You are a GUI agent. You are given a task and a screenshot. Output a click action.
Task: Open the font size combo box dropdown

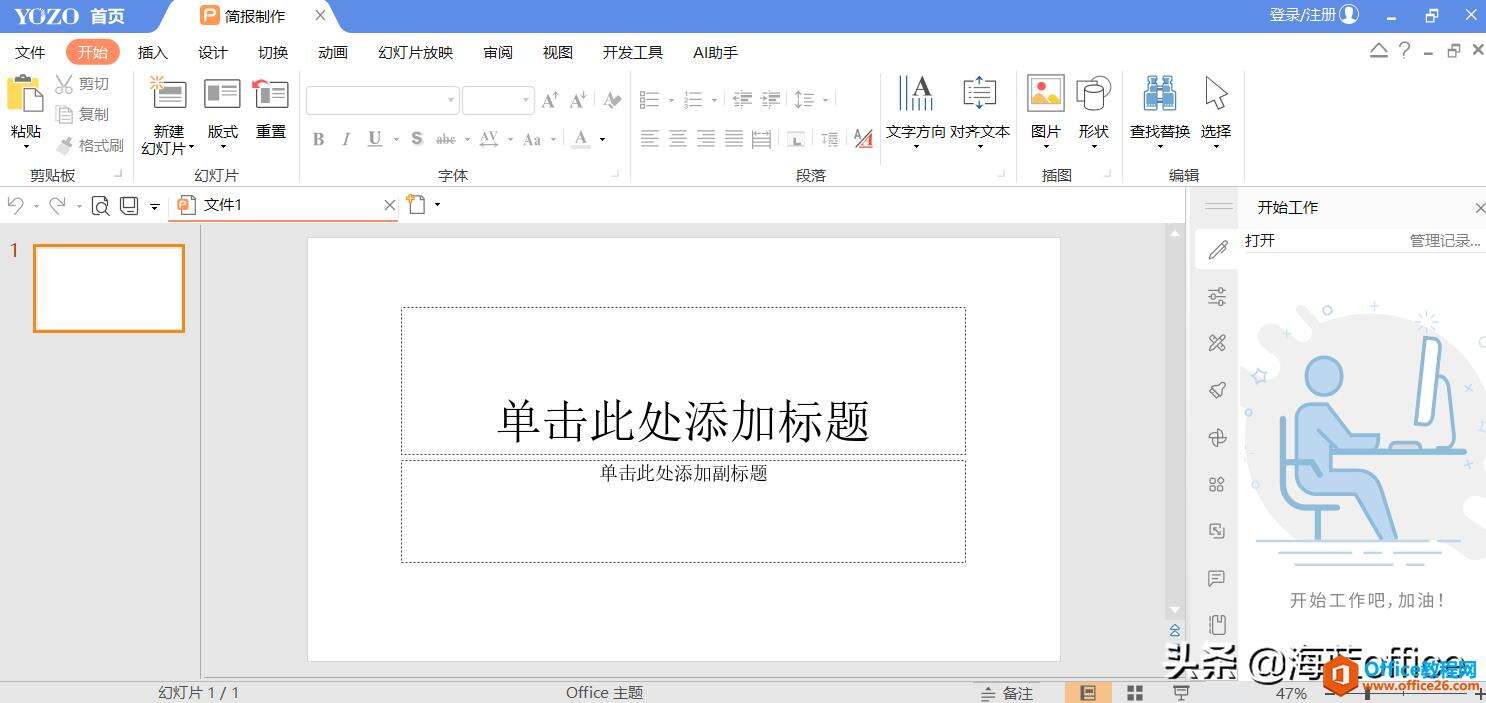[526, 100]
